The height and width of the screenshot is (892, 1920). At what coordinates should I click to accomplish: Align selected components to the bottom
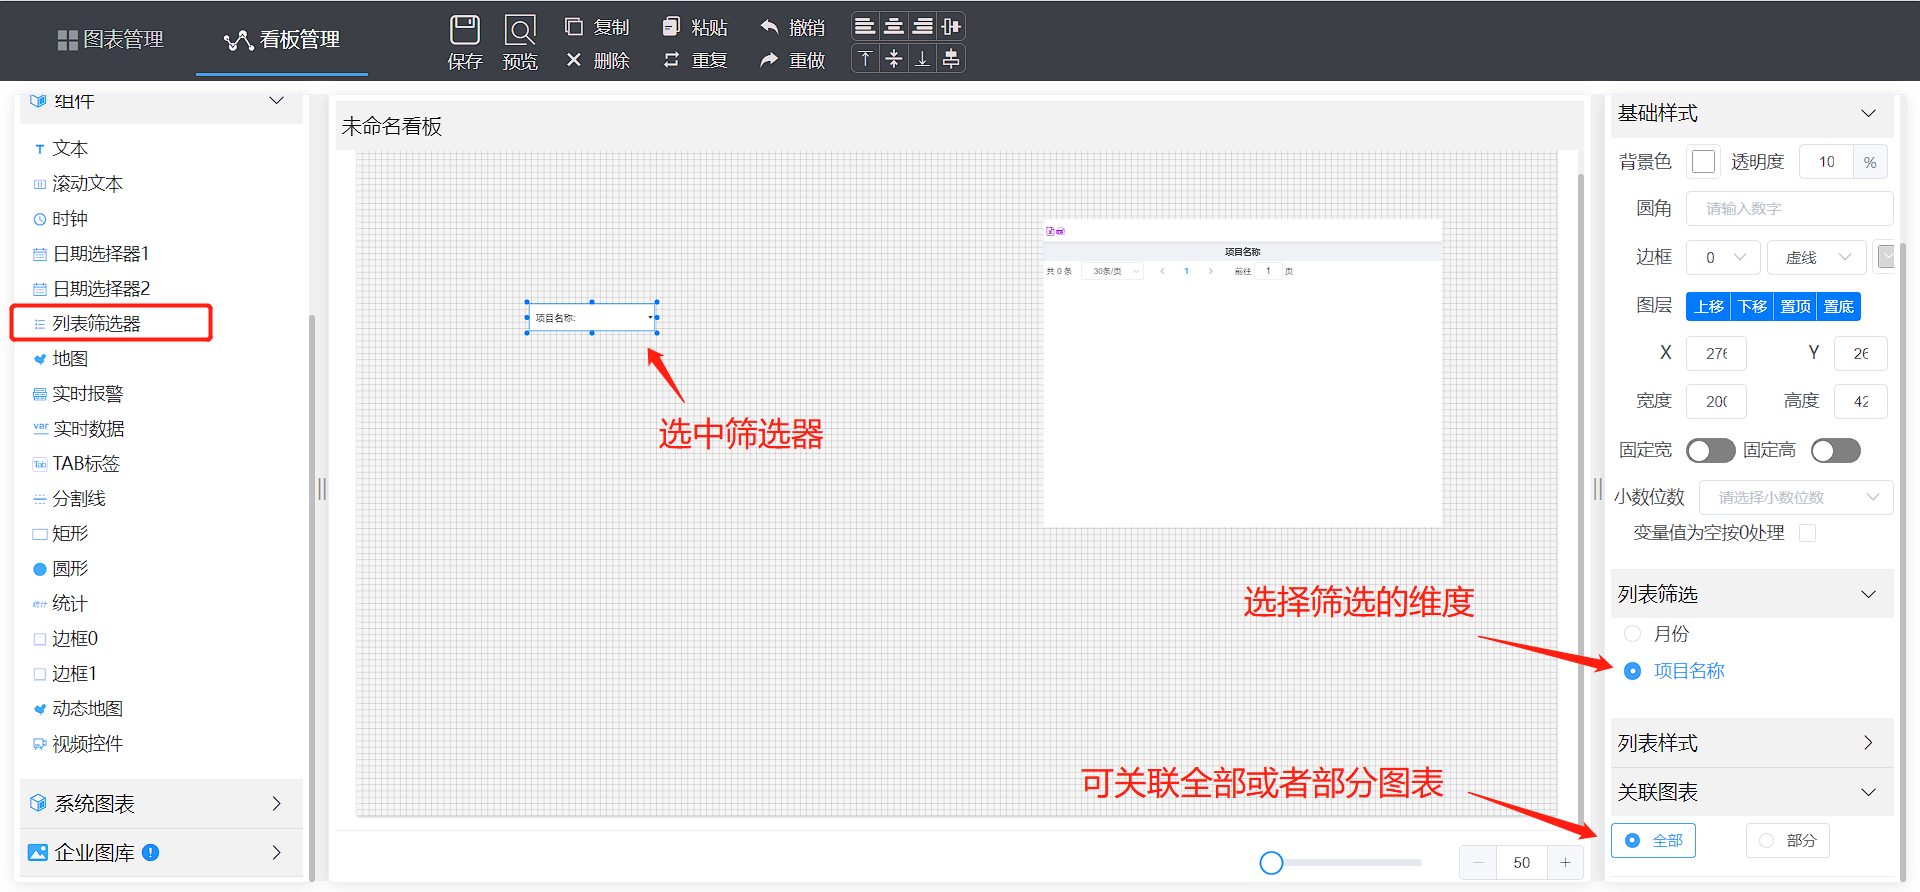point(923,59)
